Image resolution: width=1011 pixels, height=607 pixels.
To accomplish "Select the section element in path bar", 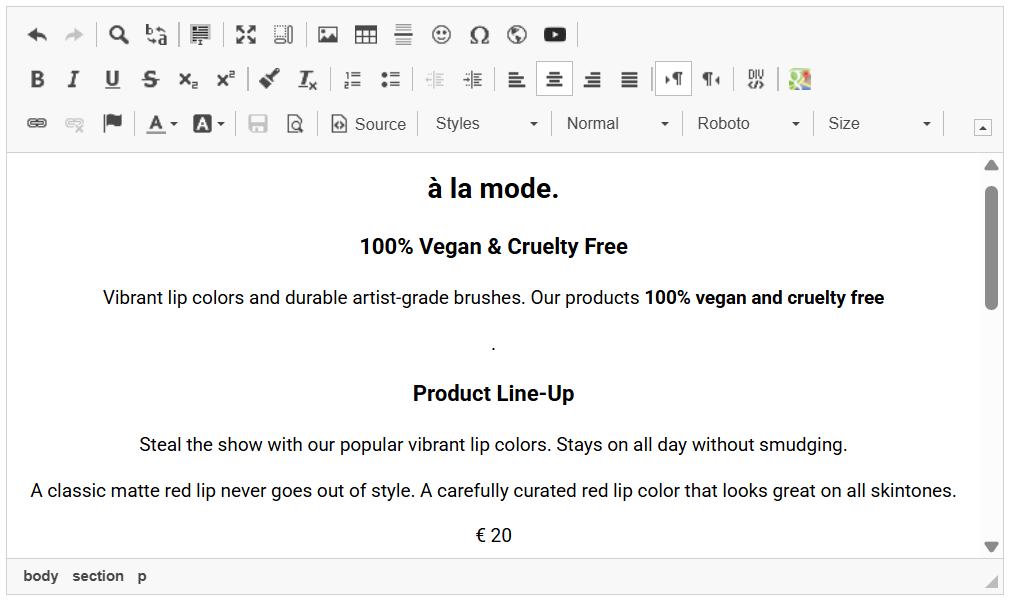I will pyautogui.click(x=98, y=576).
